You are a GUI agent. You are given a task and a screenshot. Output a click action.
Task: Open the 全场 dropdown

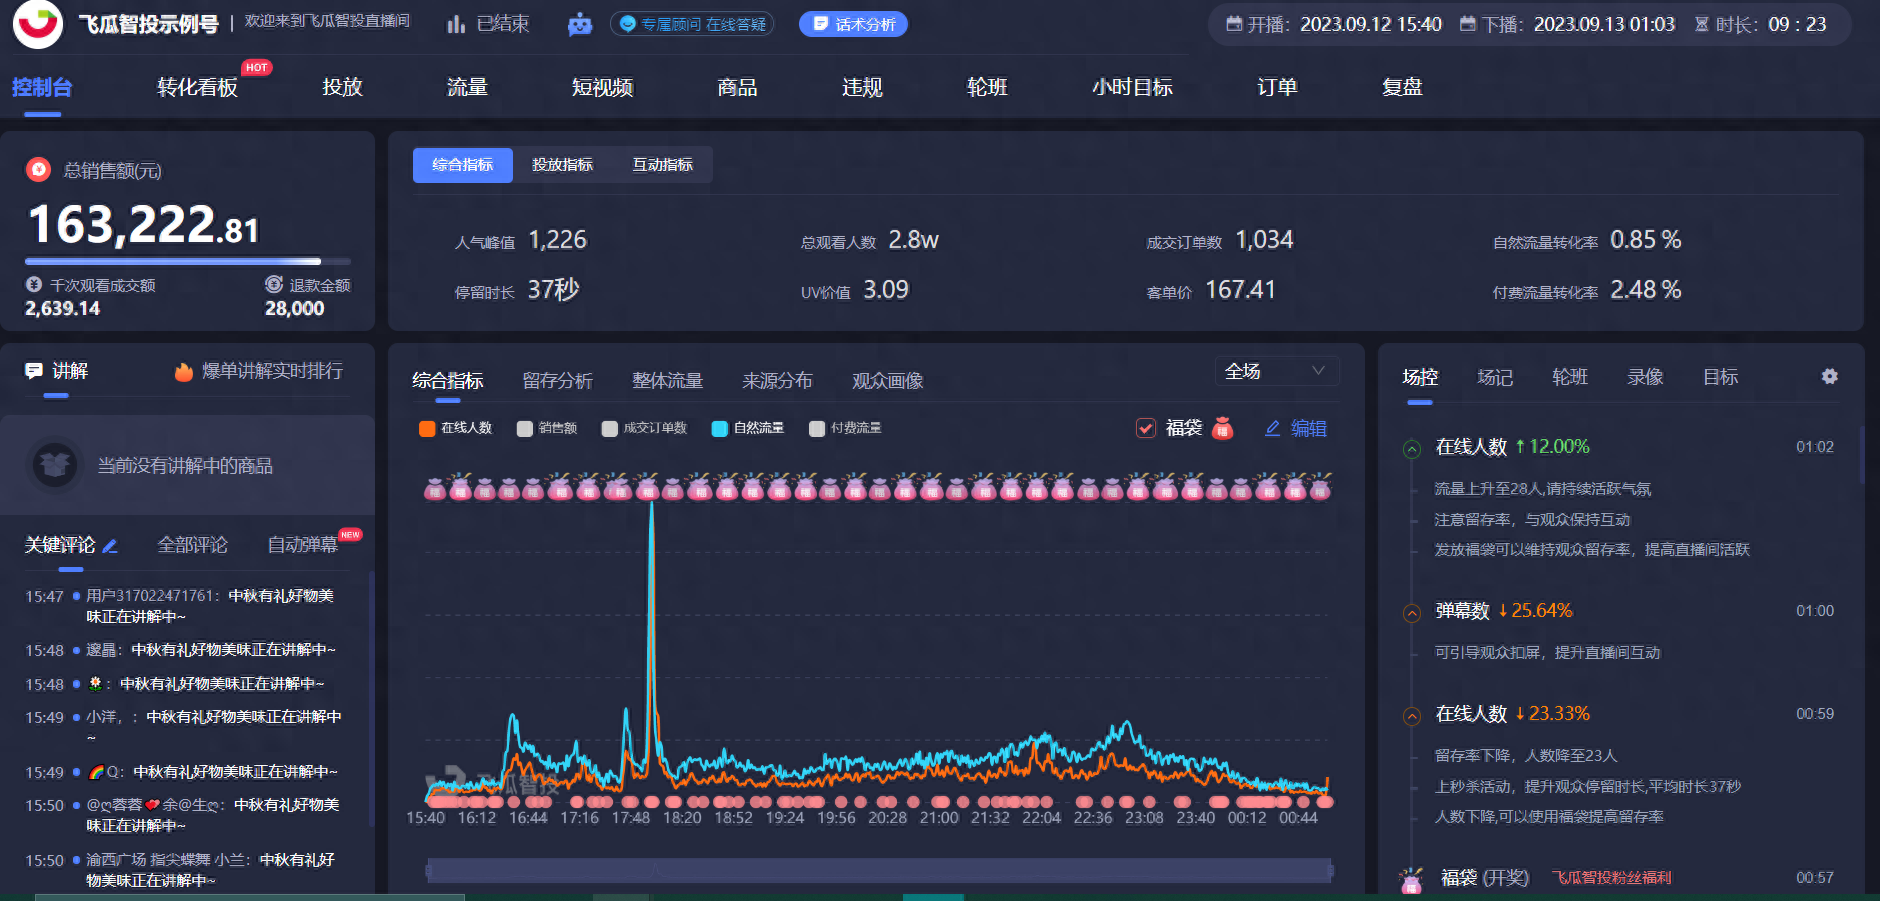coord(1275,371)
